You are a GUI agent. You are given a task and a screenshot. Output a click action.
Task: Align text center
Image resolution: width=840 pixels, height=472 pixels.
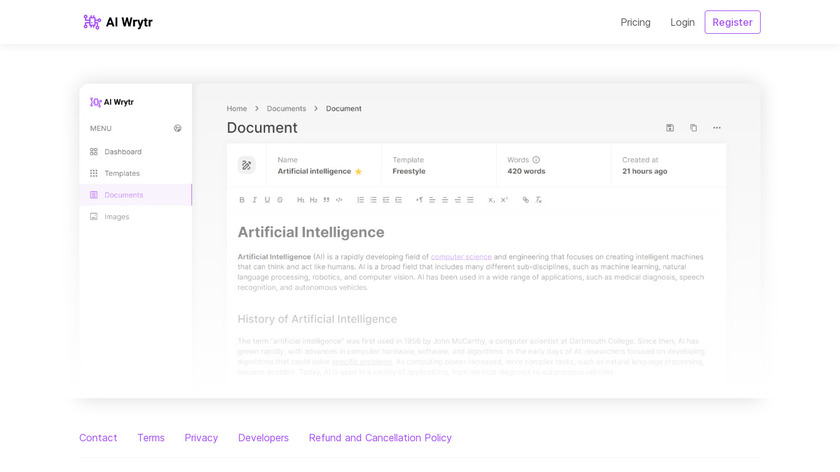pyautogui.click(x=445, y=200)
